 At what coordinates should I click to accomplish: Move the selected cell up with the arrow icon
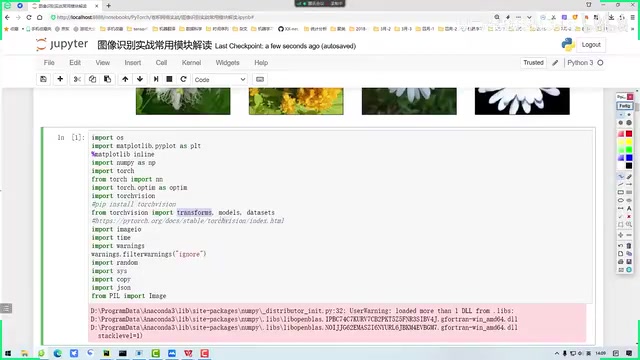(125, 79)
